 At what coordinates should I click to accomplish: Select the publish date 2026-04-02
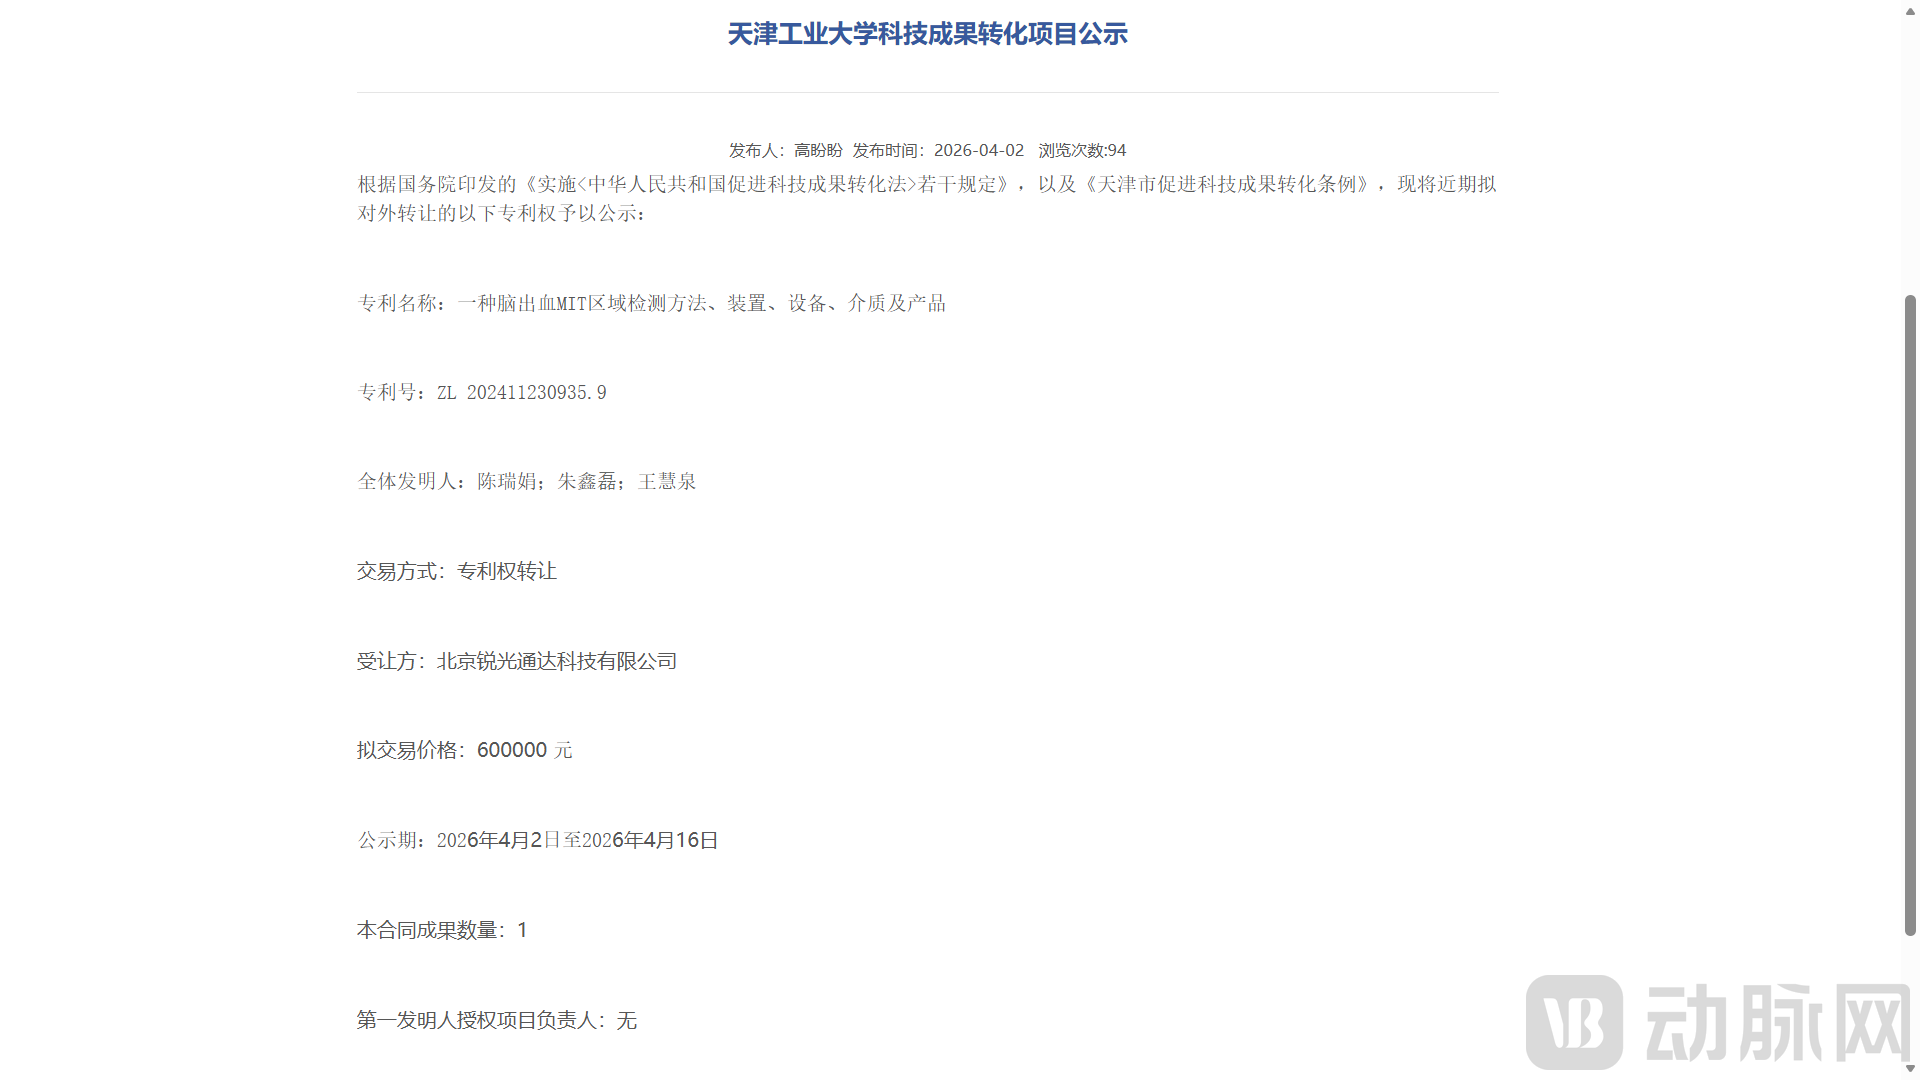(979, 150)
